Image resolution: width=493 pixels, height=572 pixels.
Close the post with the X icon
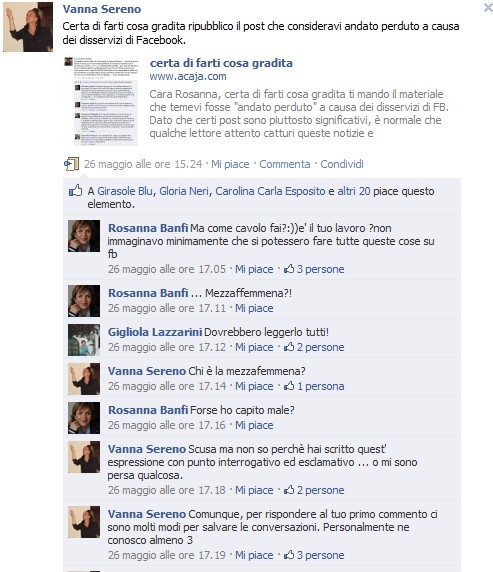(488, 8)
